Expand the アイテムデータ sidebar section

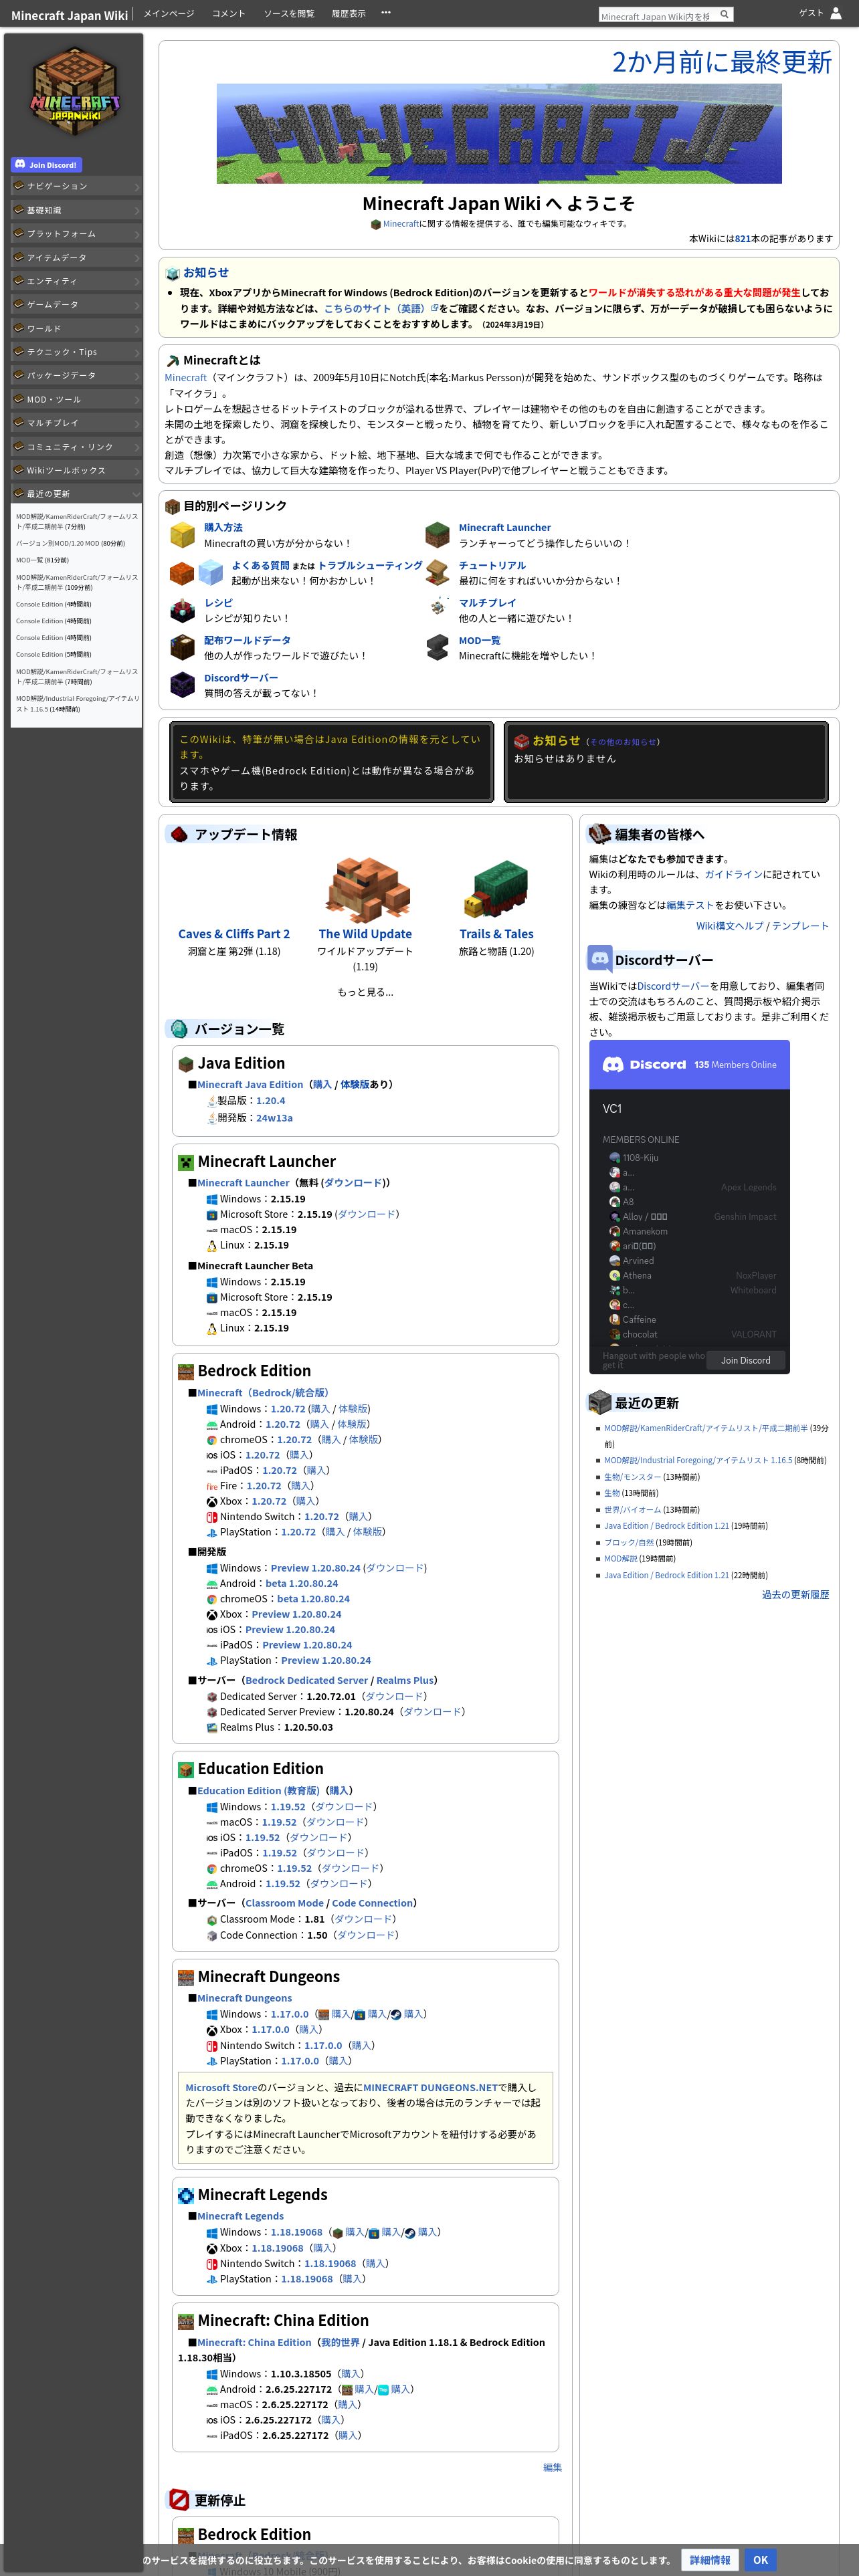(x=76, y=257)
